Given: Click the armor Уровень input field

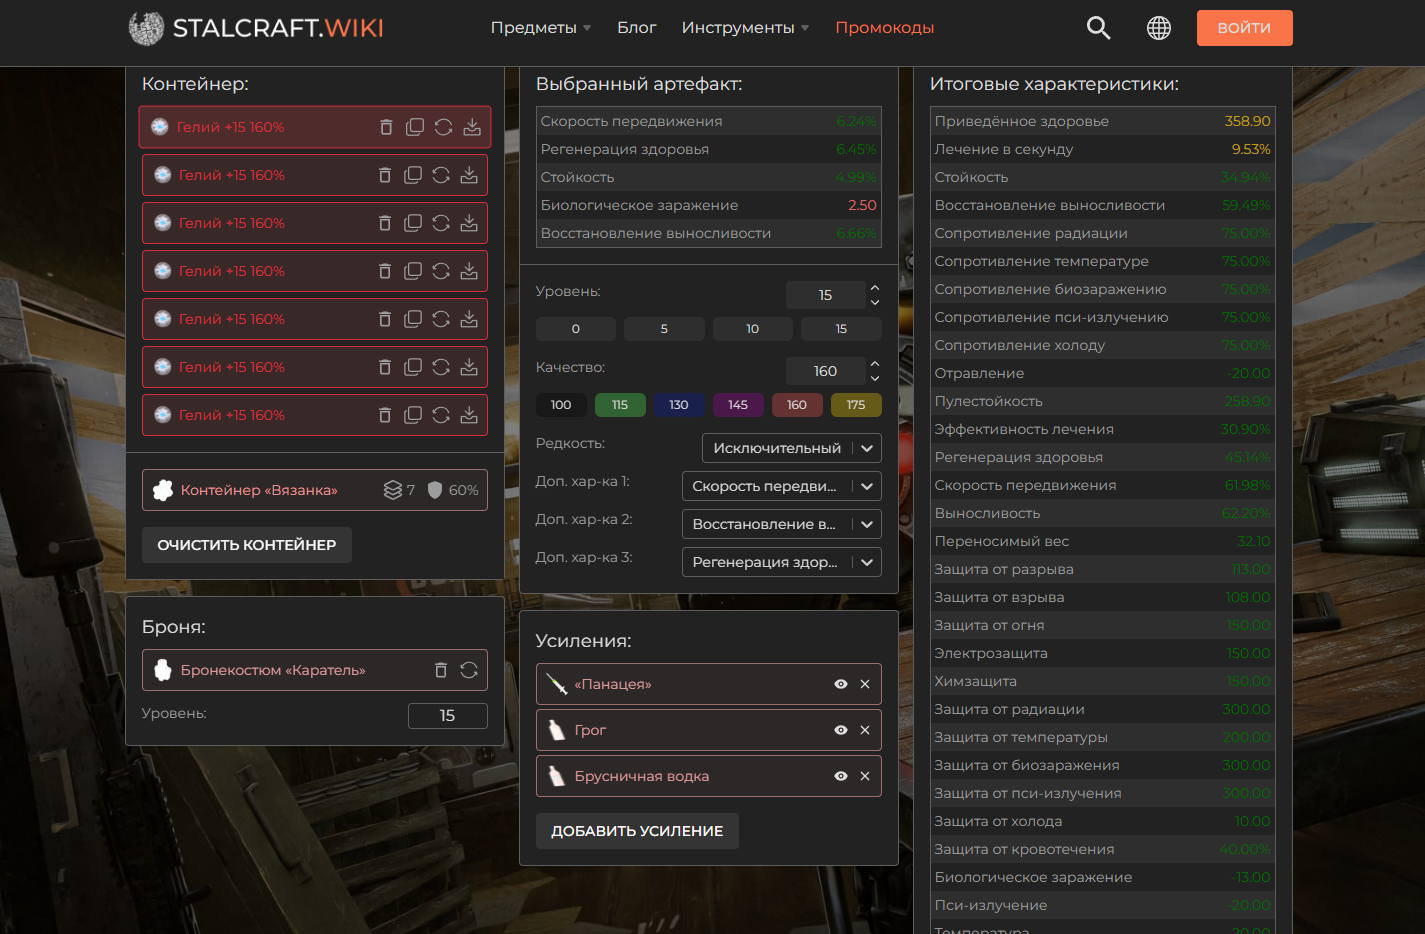Looking at the screenshot, I should (447, 716).
